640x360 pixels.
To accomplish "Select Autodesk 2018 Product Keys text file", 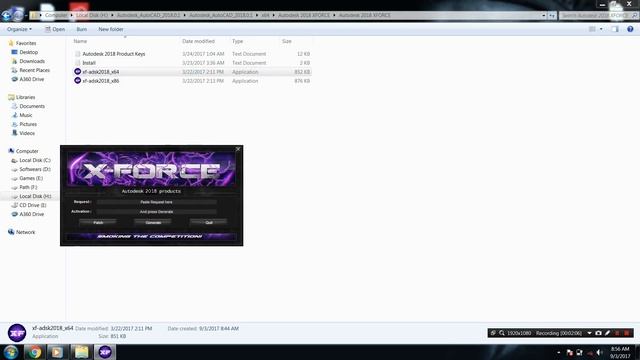I will [x=113, y=54].
